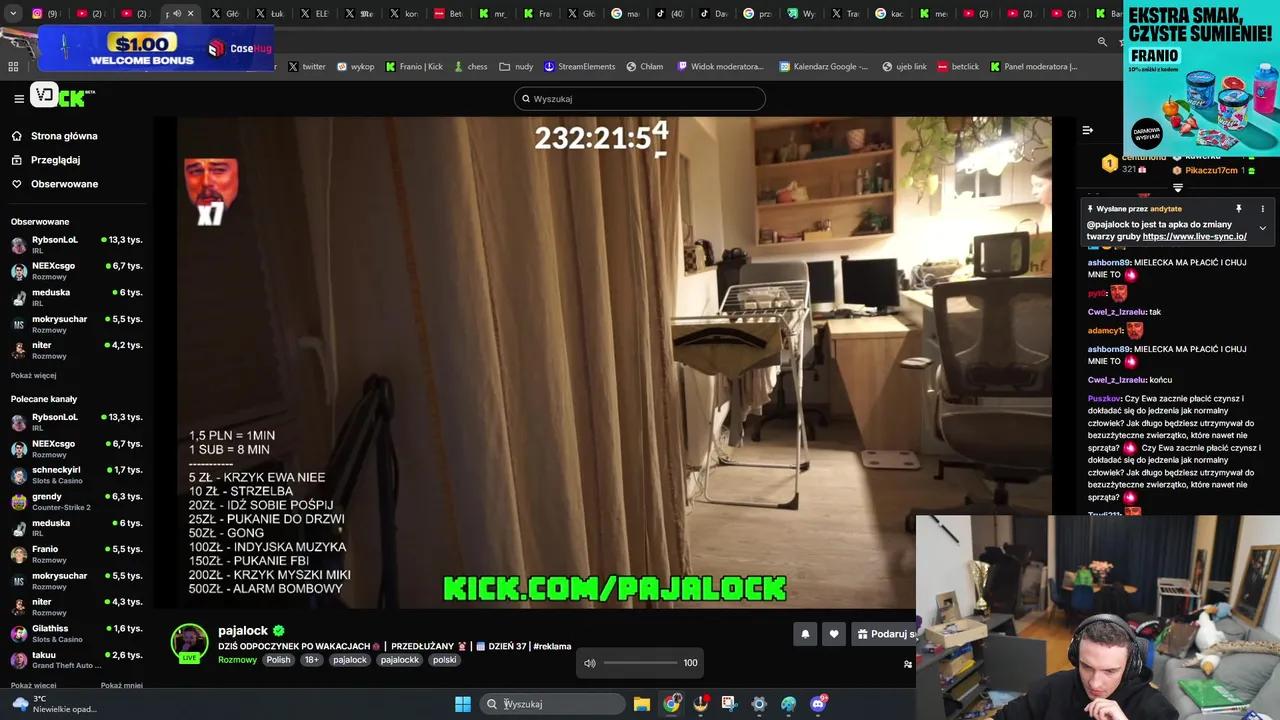Open NEEXcsgo in the Obserwowane list
Viewport: 1280px width, 720px height.
point(76,270)
